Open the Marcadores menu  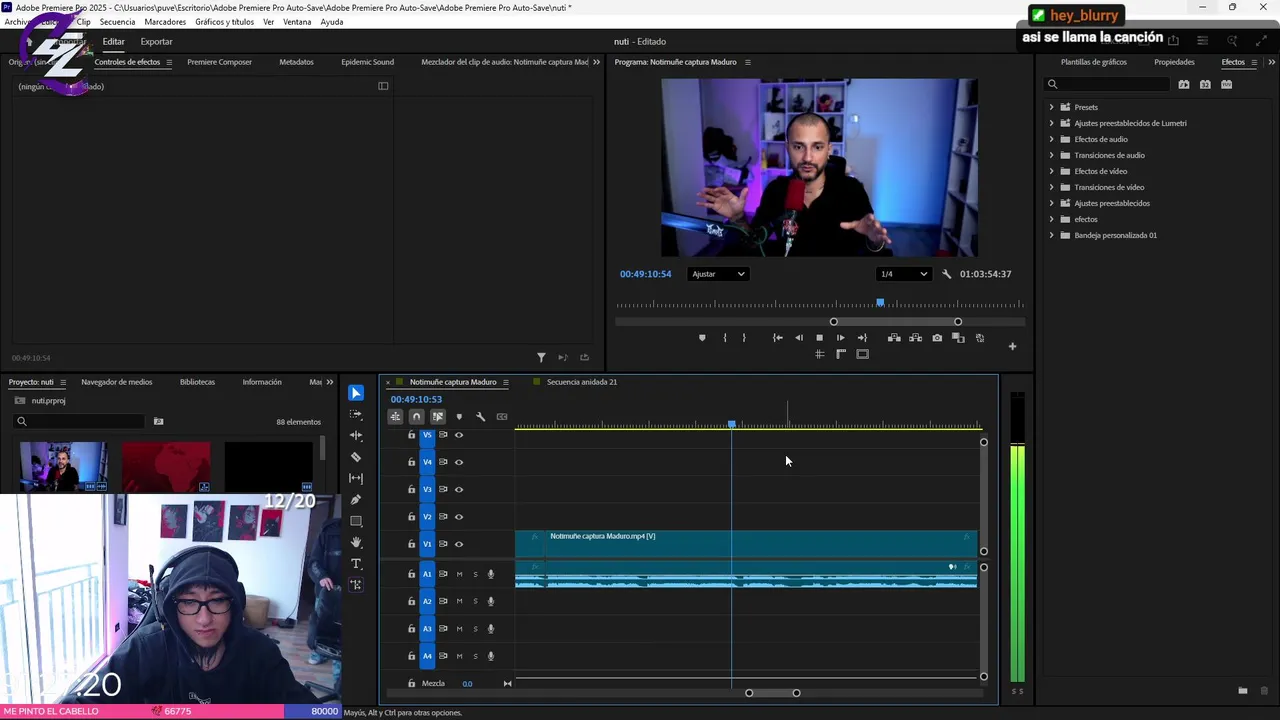[165, 22]
